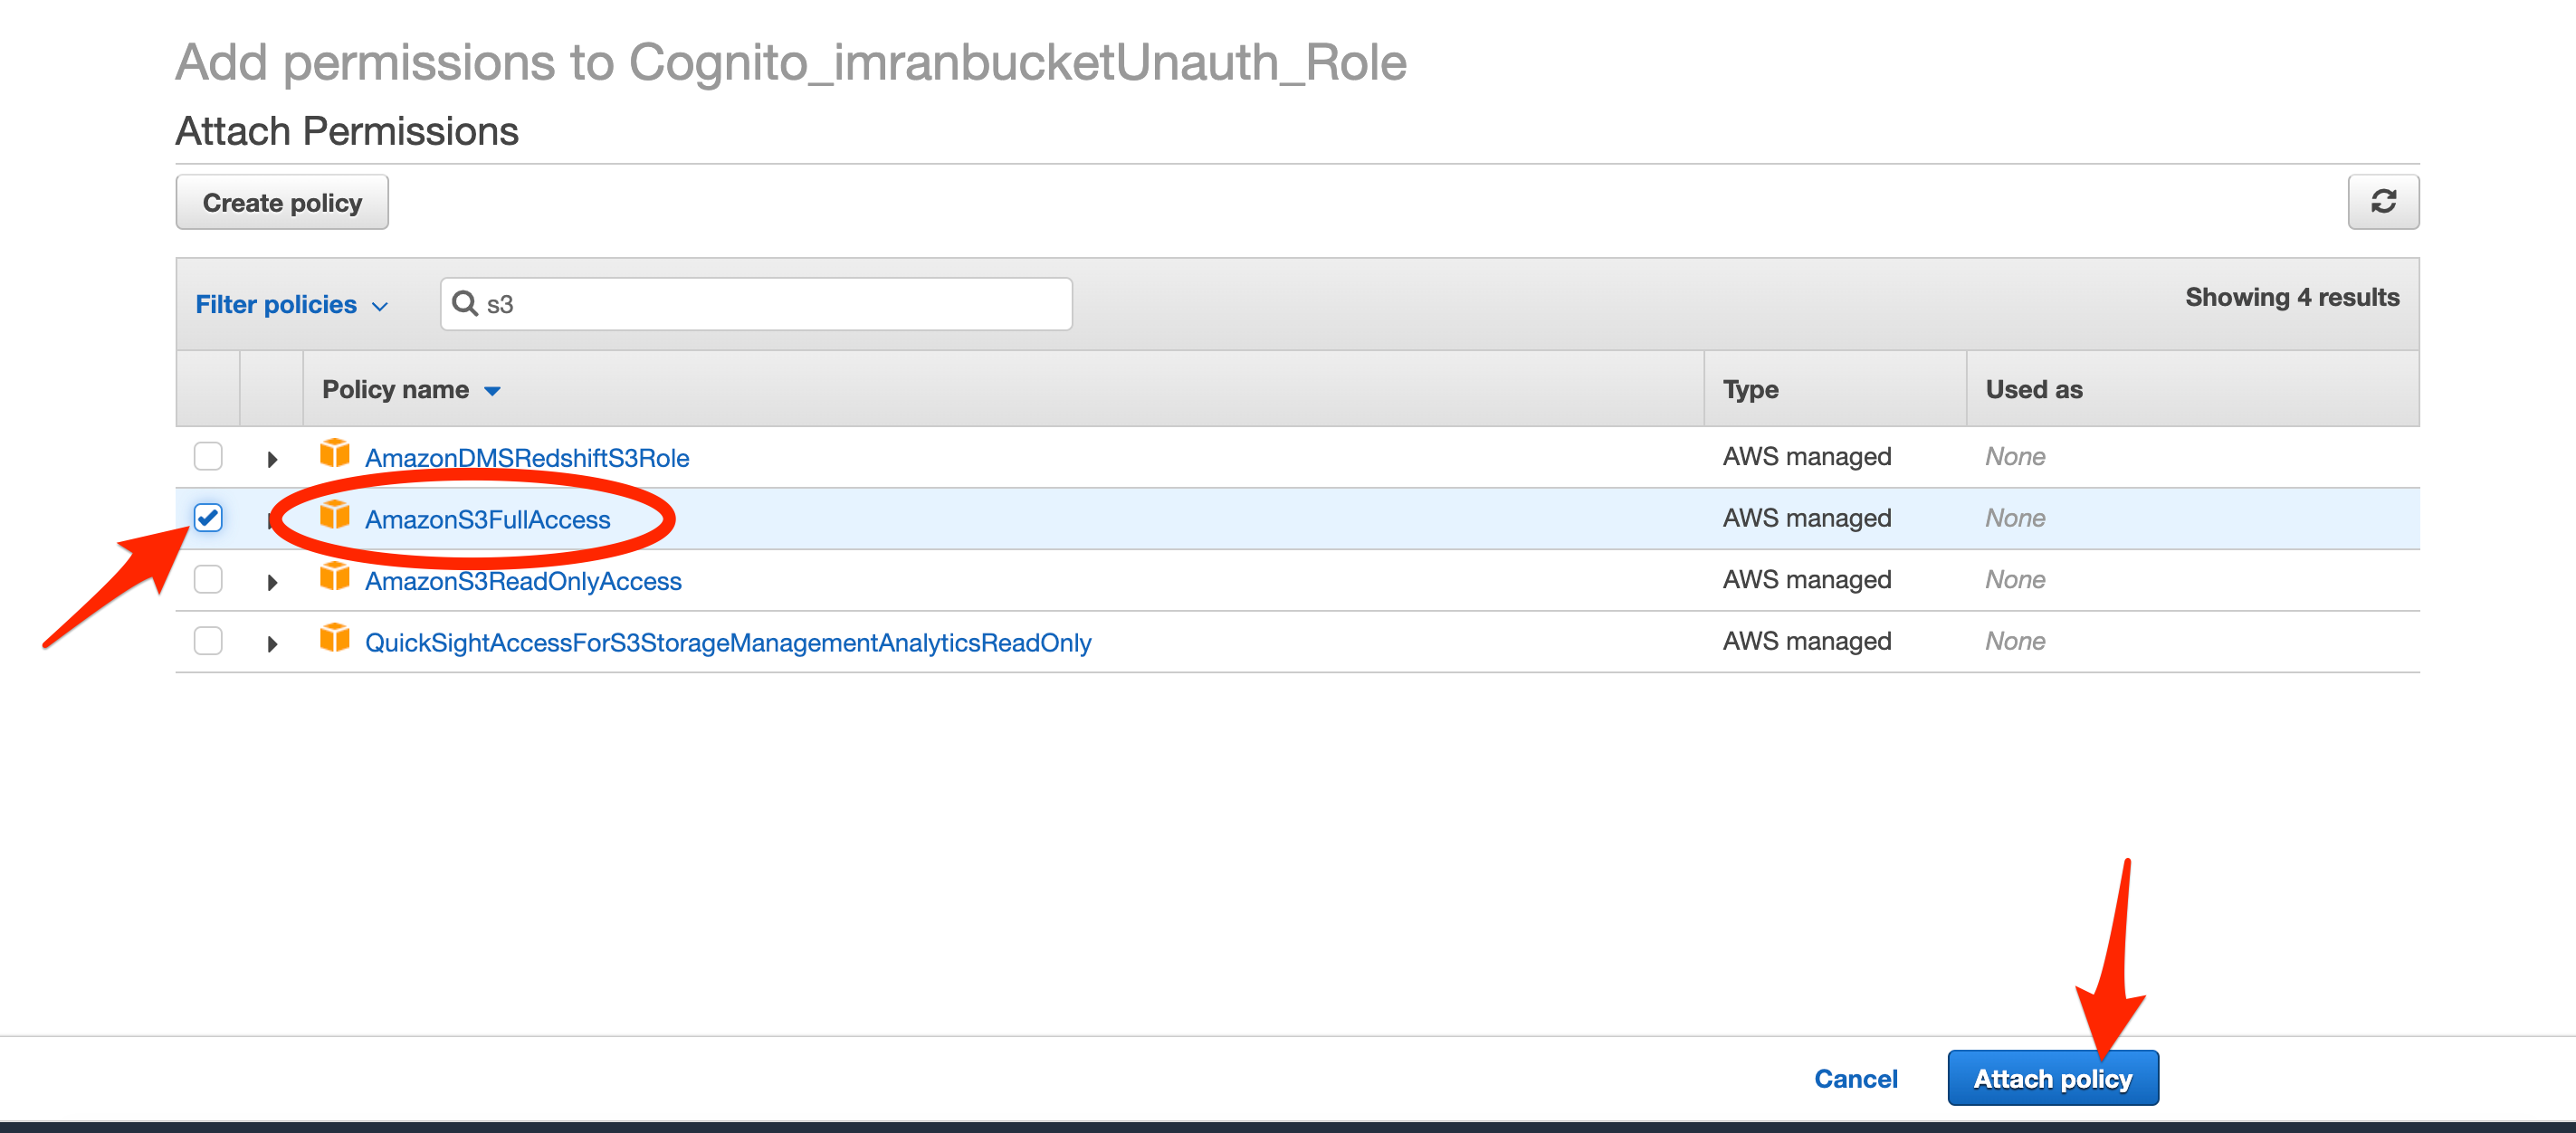Check the AmazonDMSRedshiftS3Role checkbox
The image size is (2576, 1133).
(x=208, y=456)
